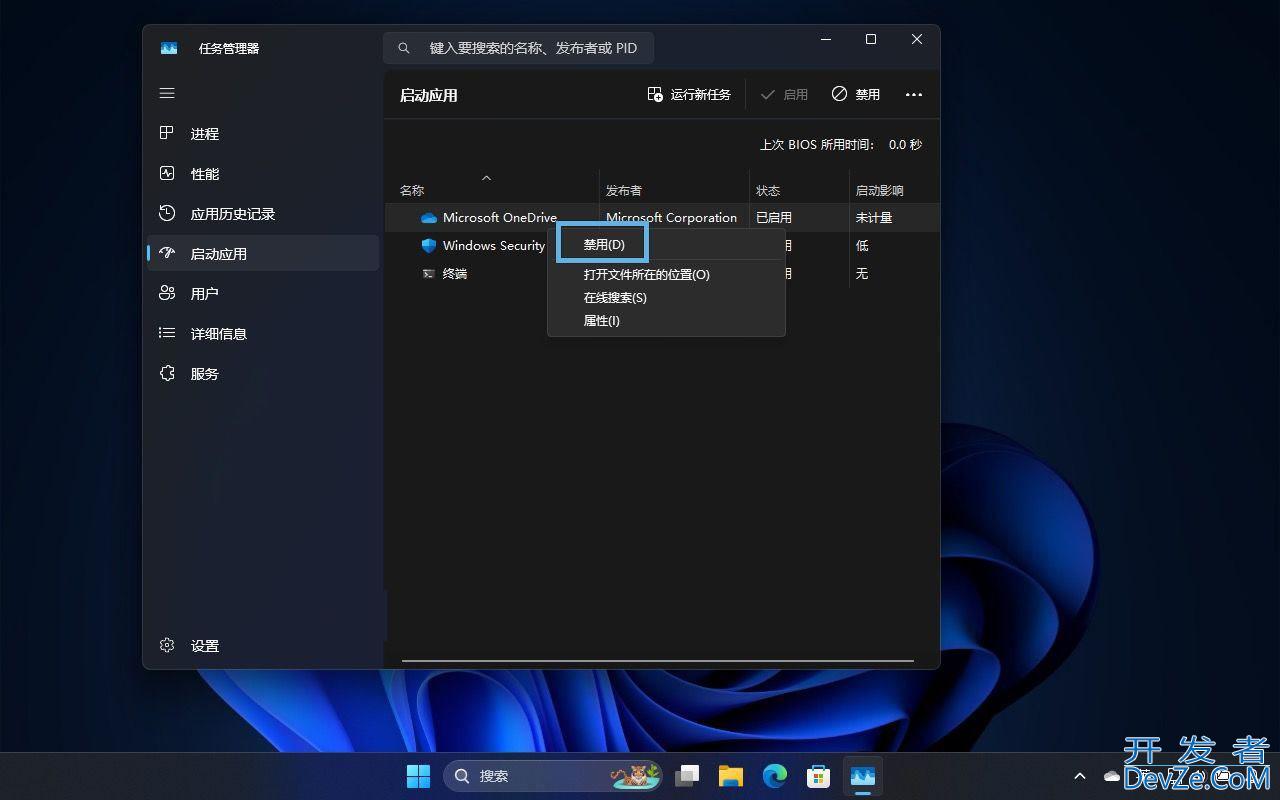Image resolution: width=1280 pixels, height=800 pixels.
Task: Close the Task Manager window
Action: coord(917,39)
